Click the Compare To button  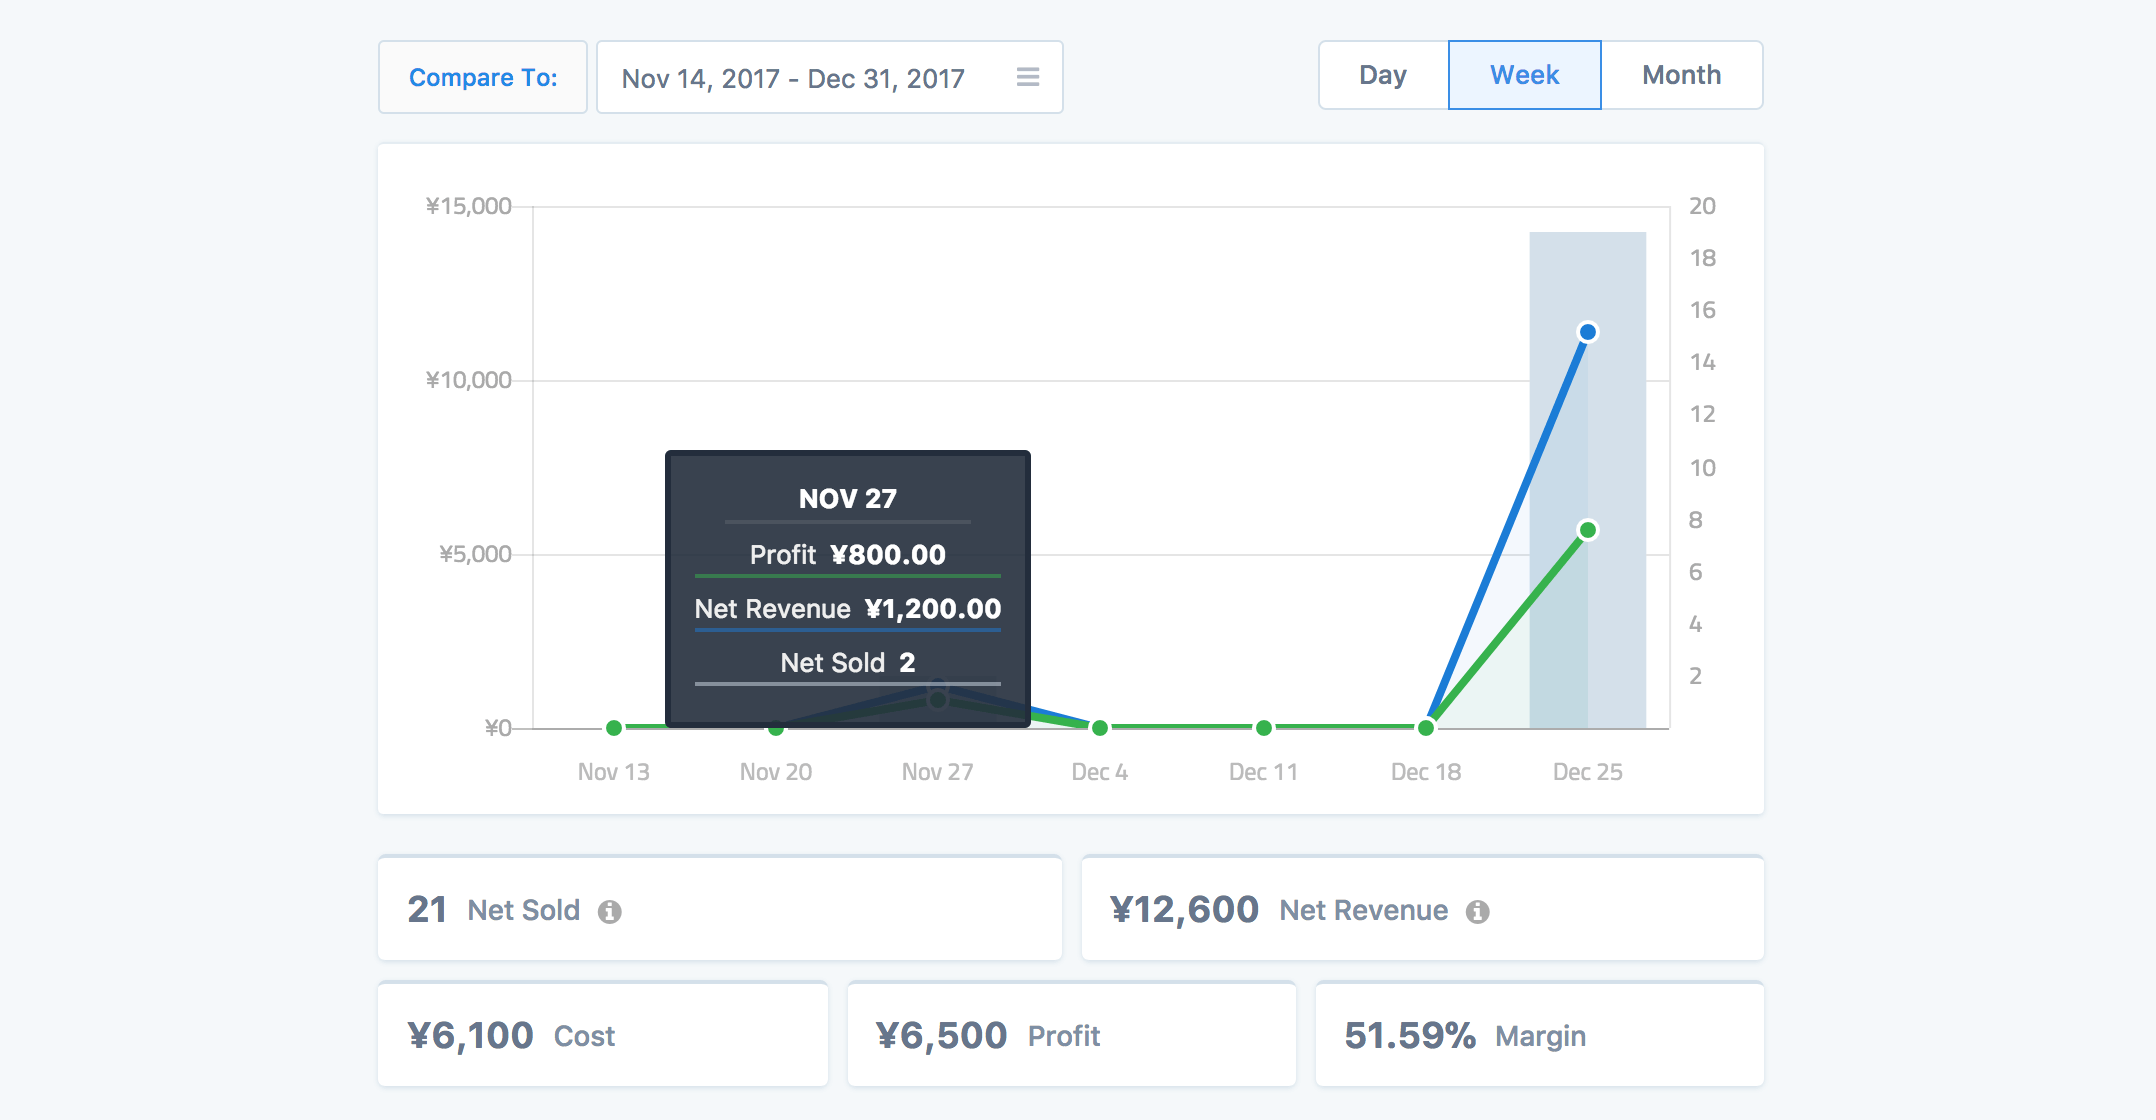(x=483, y=78)
